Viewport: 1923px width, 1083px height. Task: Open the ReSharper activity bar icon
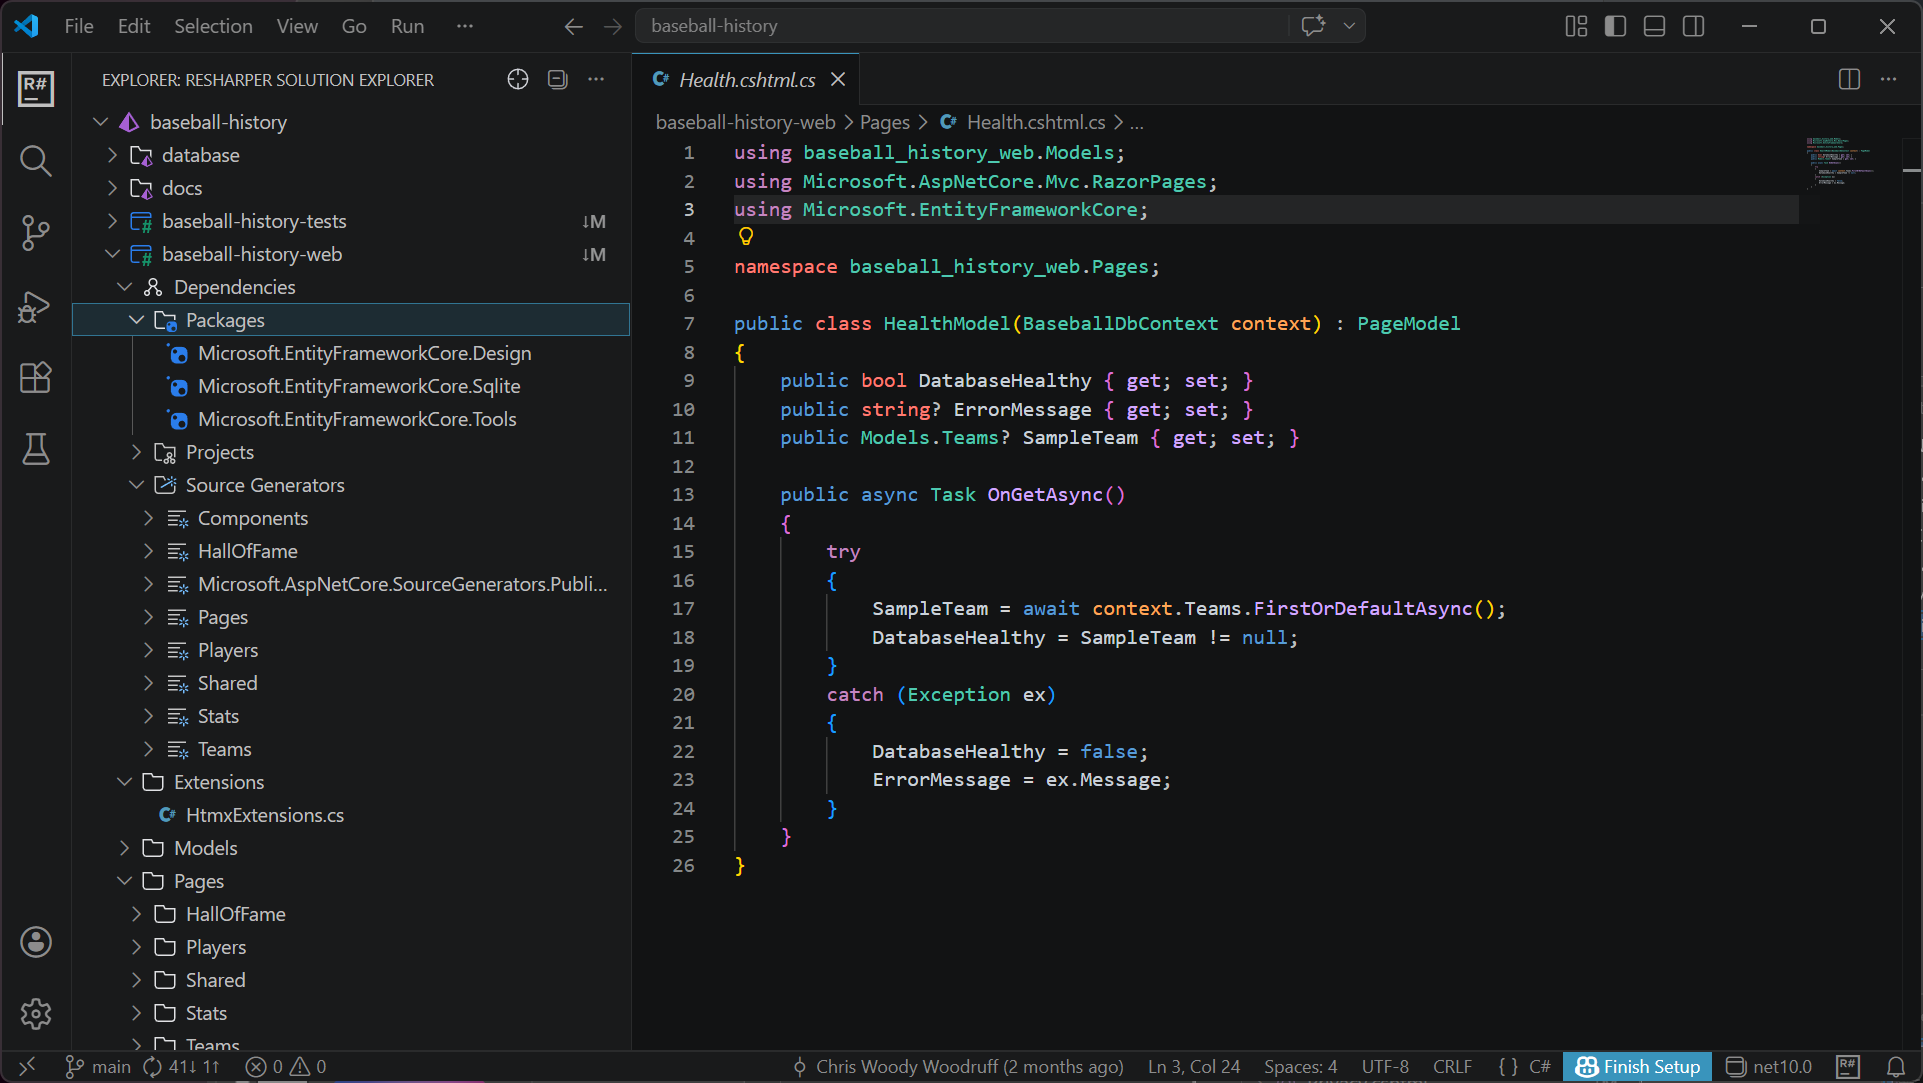coord(36,88)
